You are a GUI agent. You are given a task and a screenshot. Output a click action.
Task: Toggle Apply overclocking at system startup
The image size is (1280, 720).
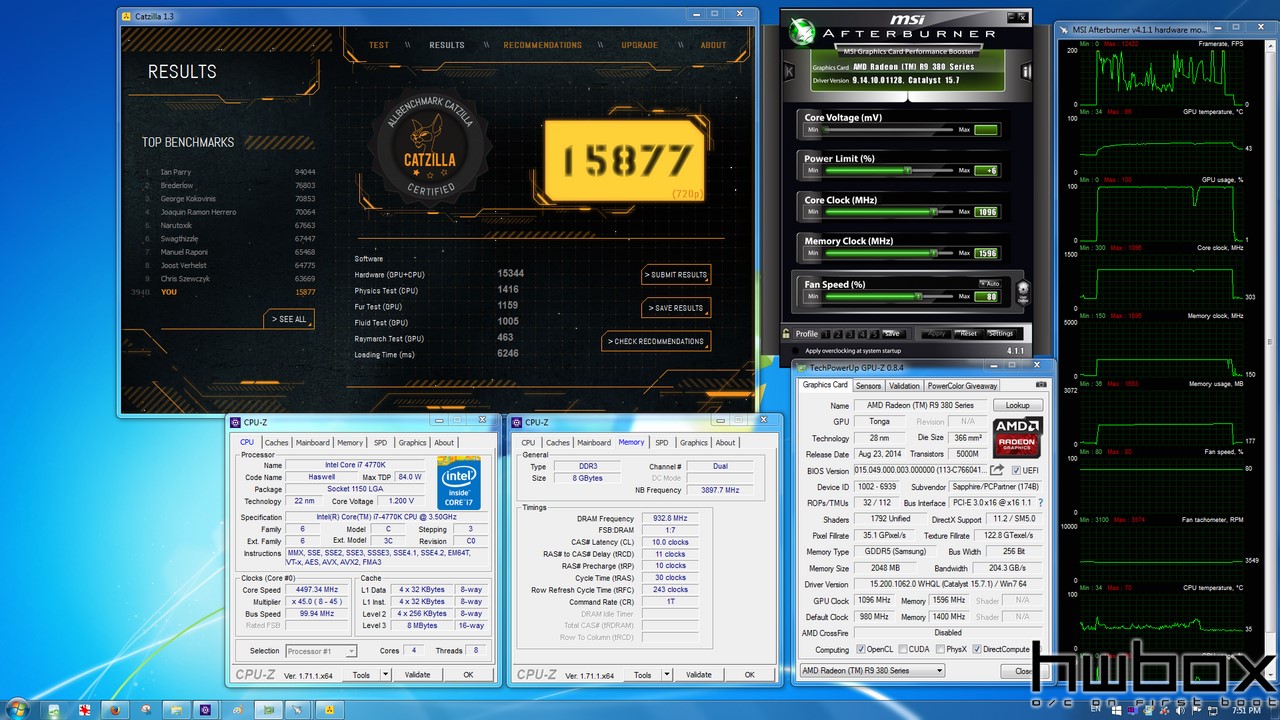(794, 350)
